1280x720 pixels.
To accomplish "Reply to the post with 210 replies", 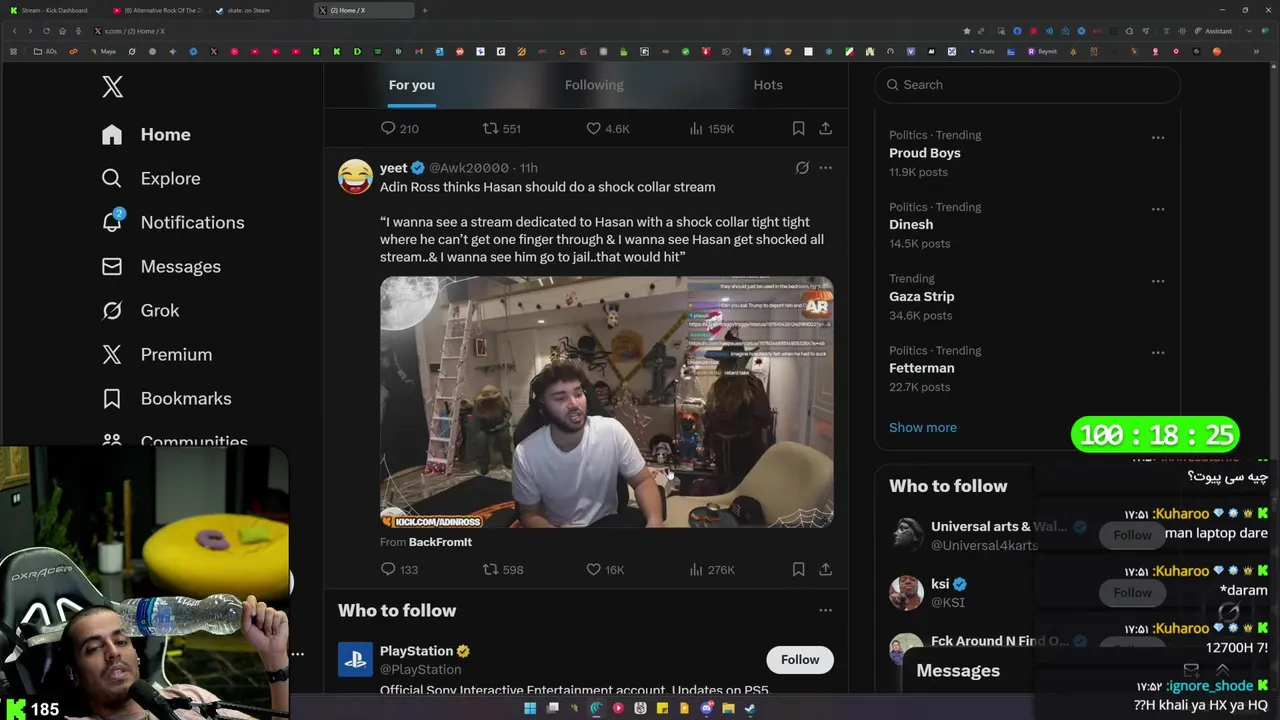I will (399, 129).
